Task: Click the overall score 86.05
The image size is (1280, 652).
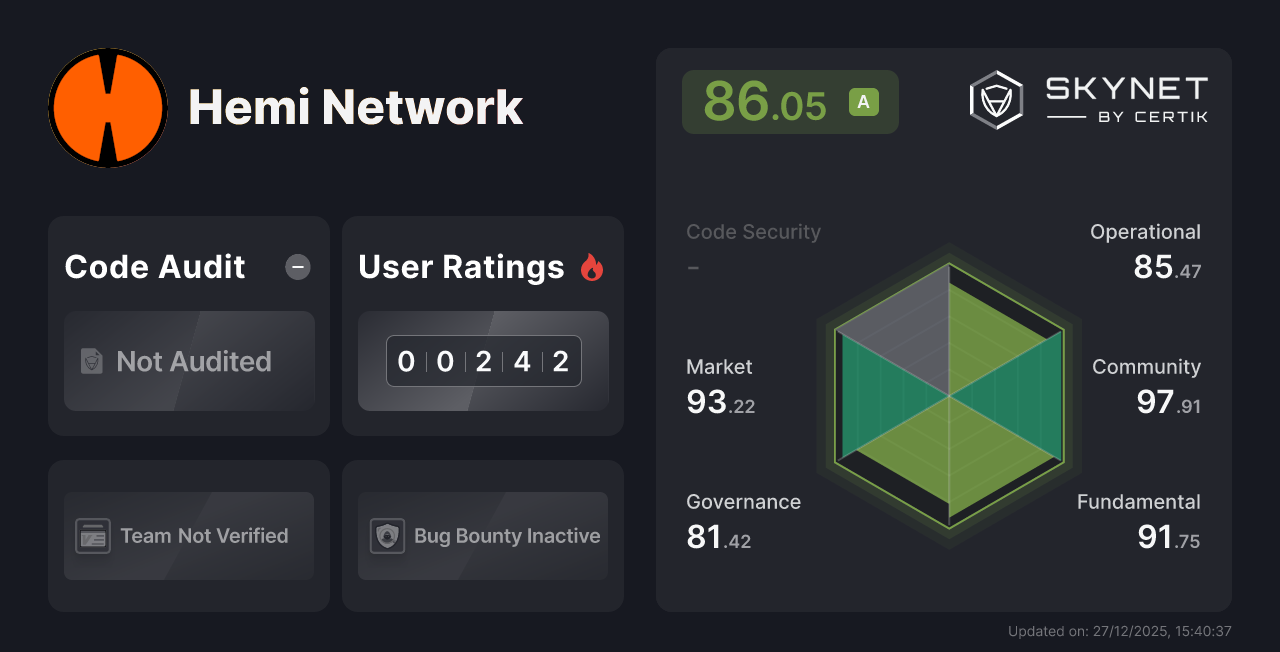Action: point(765,101)
